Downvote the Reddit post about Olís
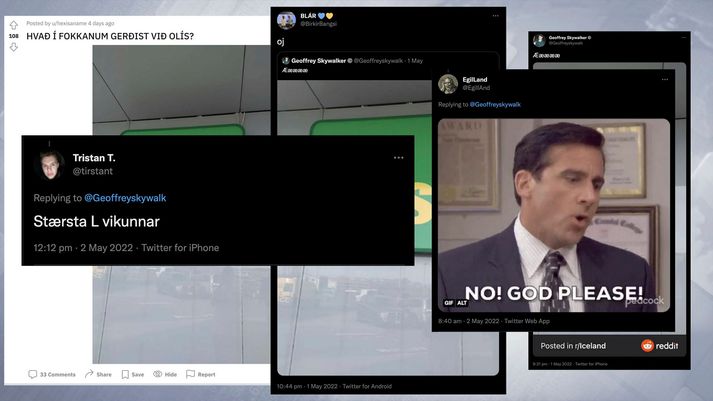 click(x=14, y=47)
